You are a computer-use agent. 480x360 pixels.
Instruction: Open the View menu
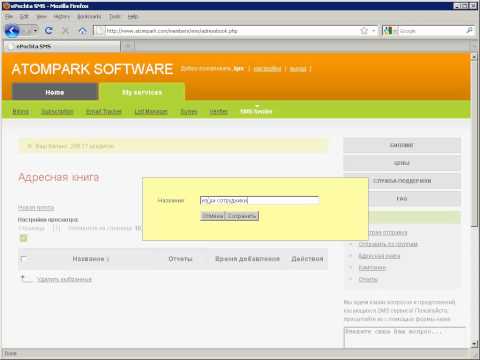coord(42,16)
